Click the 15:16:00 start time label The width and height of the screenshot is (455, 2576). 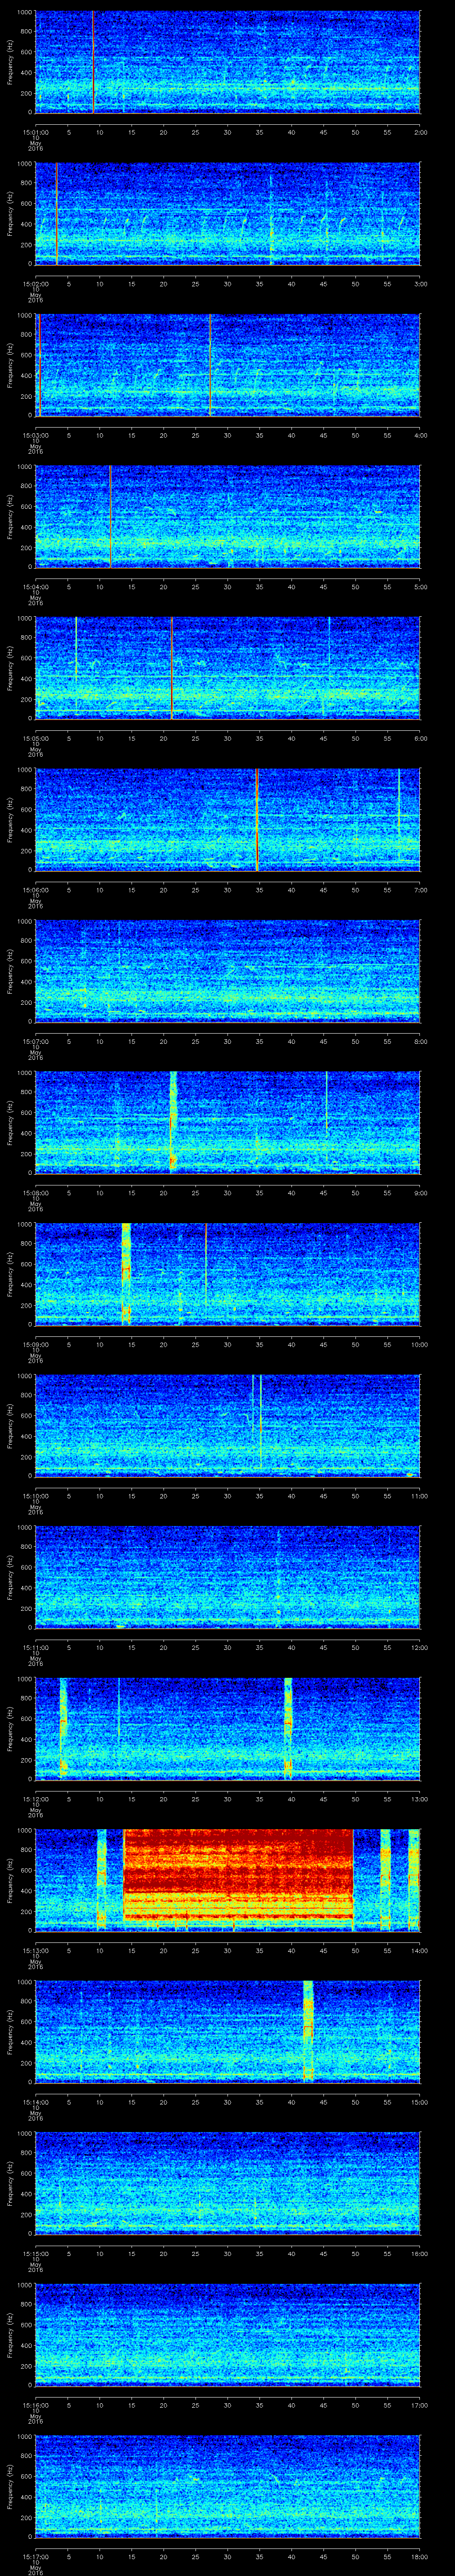click(35, 2405)
